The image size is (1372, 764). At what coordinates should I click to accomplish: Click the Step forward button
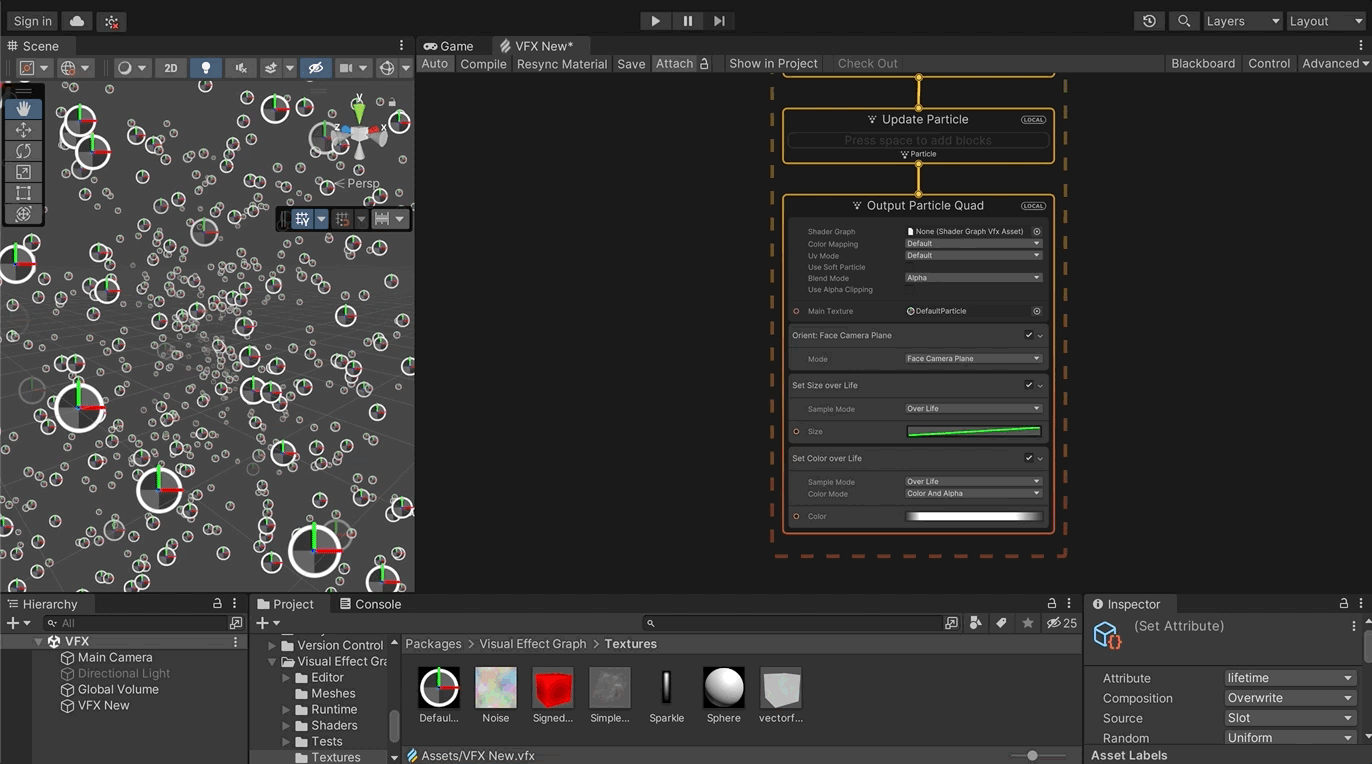click(719, 21)
